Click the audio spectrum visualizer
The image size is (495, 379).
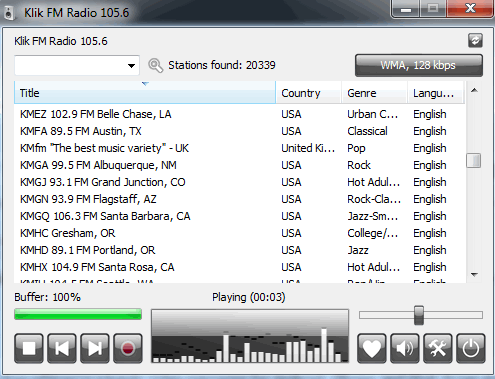click(x=250, y=336)
